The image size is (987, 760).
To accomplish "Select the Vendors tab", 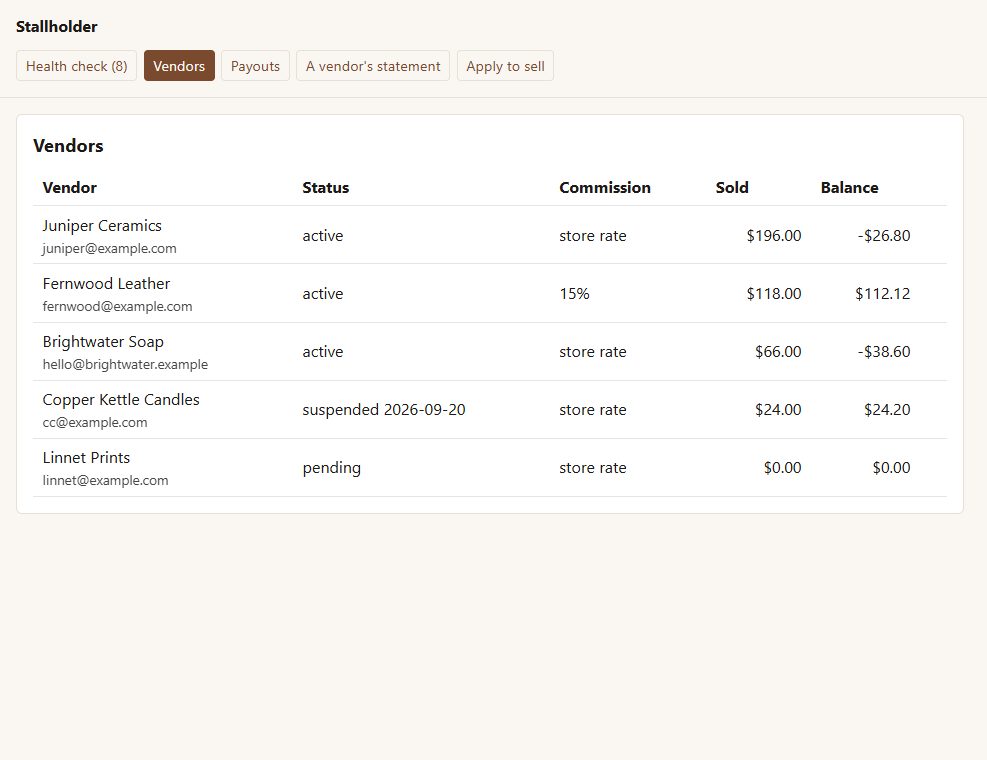I will click(x=179, y=66).
